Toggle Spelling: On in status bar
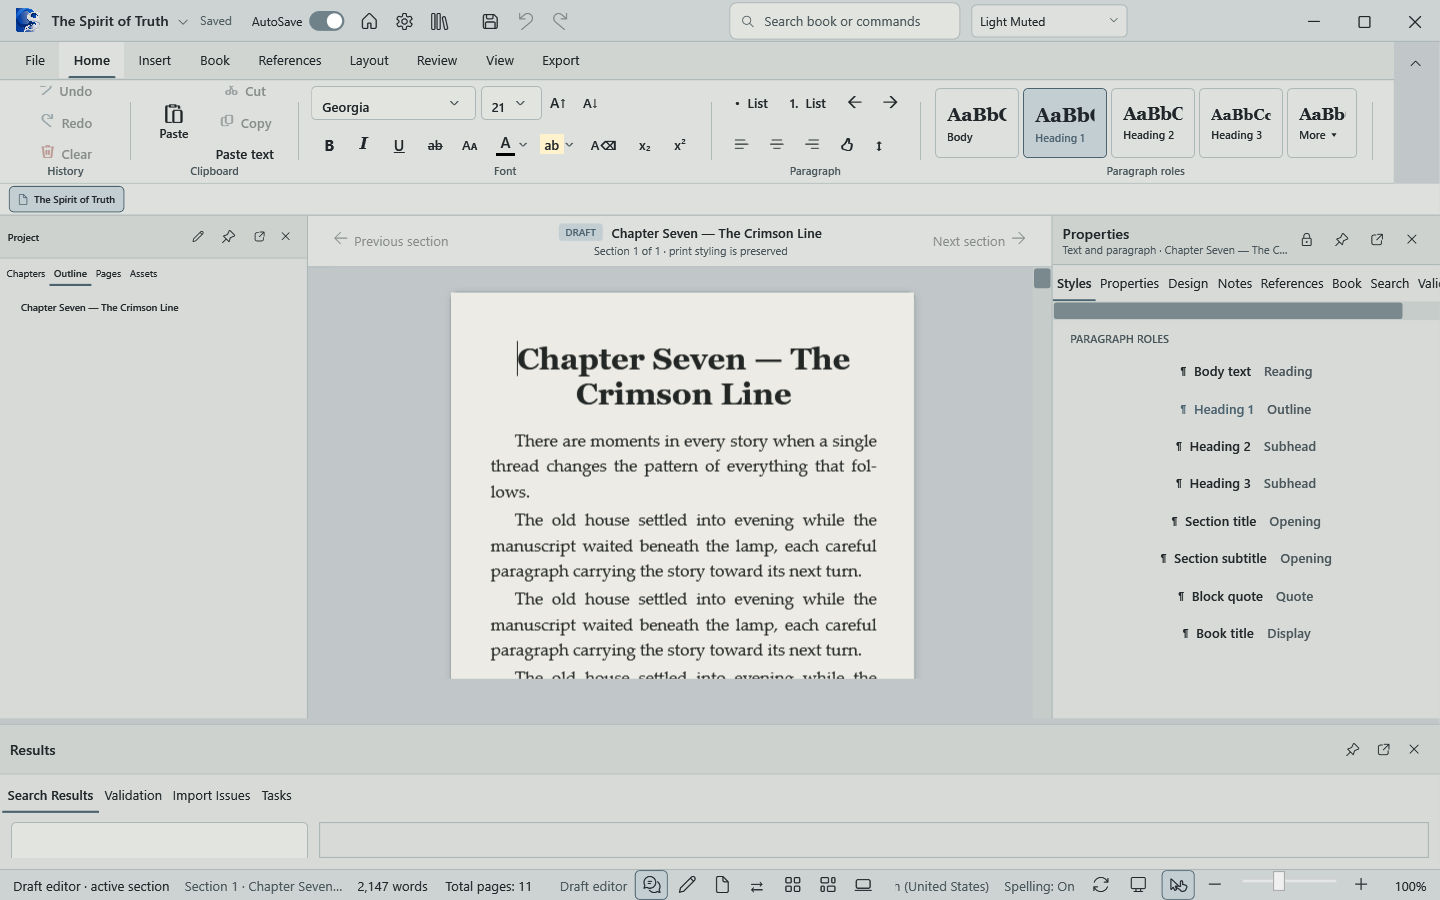This screenshot has height=900, width=1440. (1039, 886)
